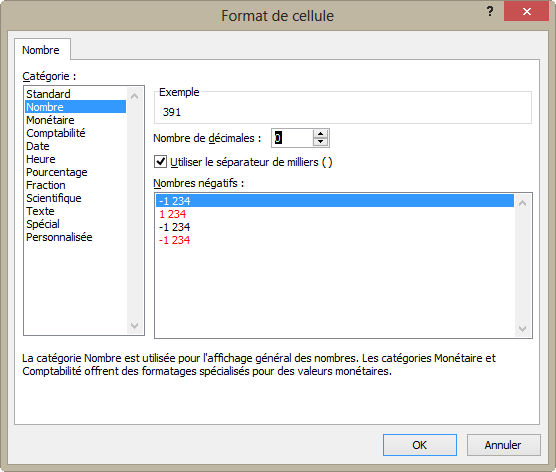The width and height of the screenshot is (556, 472).
Task: Click negative numbers list scroll-down arrow
Action: [x=522, y=329]
